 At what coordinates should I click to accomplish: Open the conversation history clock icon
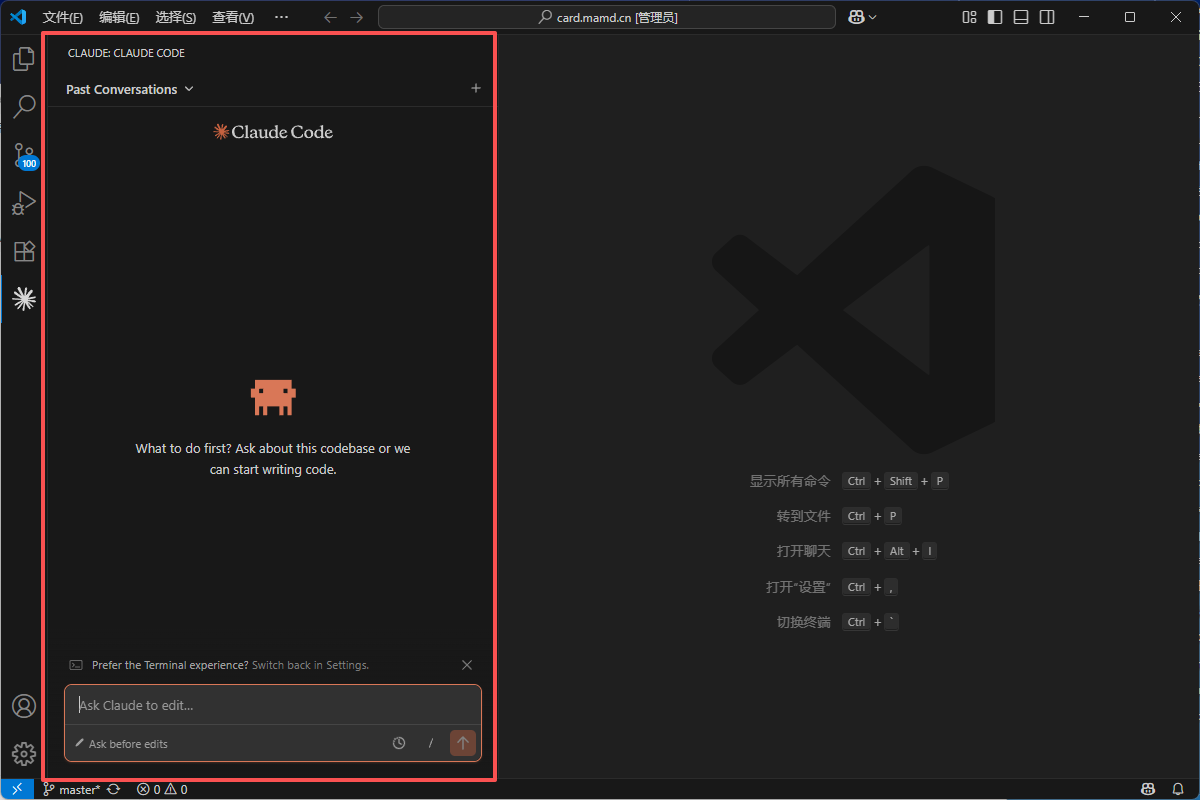click(399, 743)
